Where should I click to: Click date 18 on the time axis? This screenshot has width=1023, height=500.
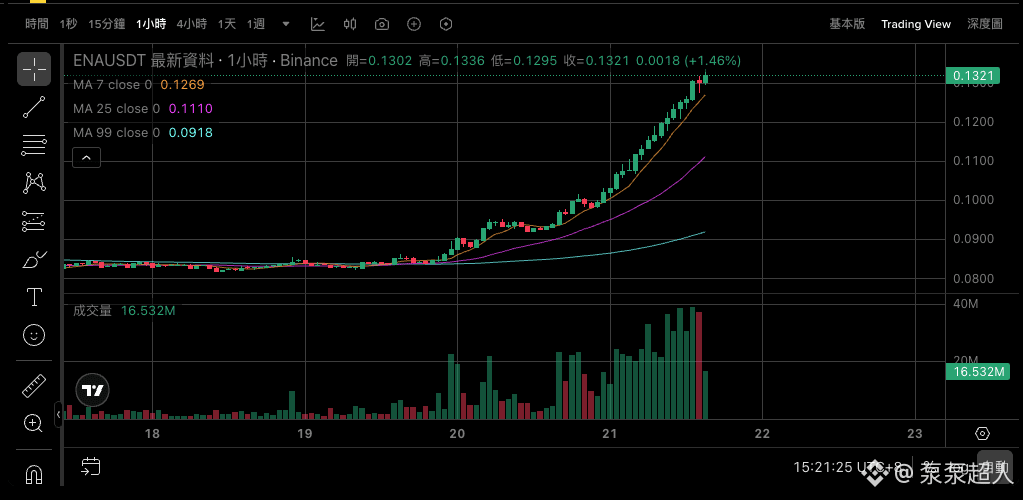click(152, 434)
